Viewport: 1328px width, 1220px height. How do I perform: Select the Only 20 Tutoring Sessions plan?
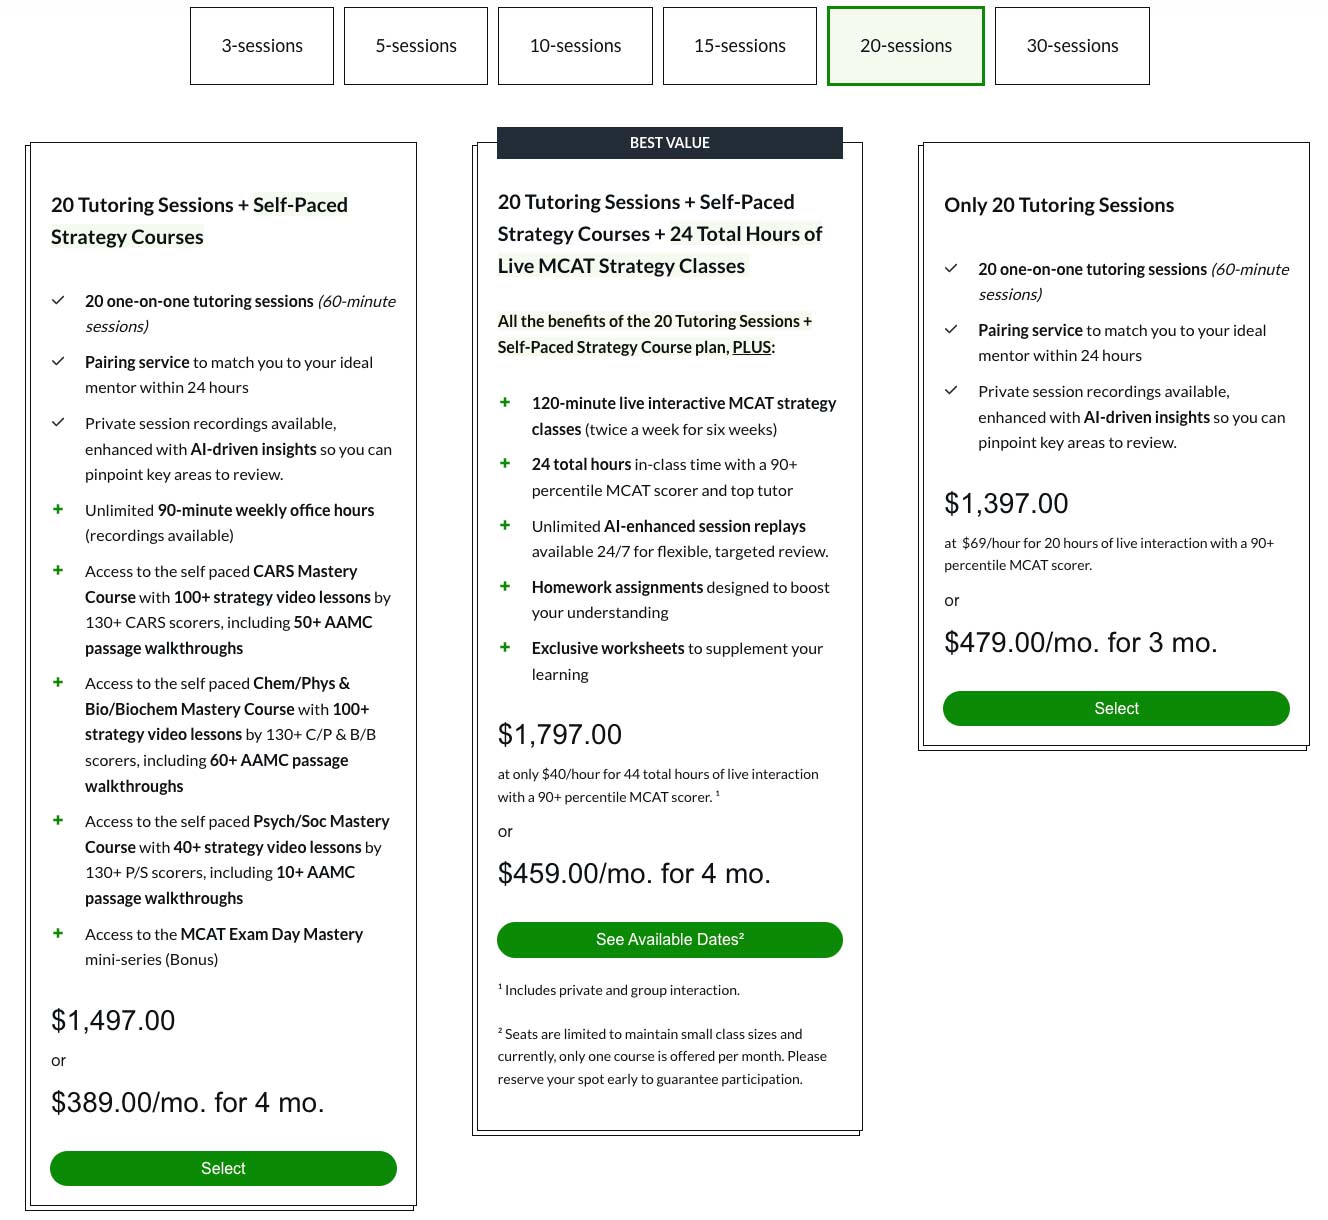pos(1116,708)
